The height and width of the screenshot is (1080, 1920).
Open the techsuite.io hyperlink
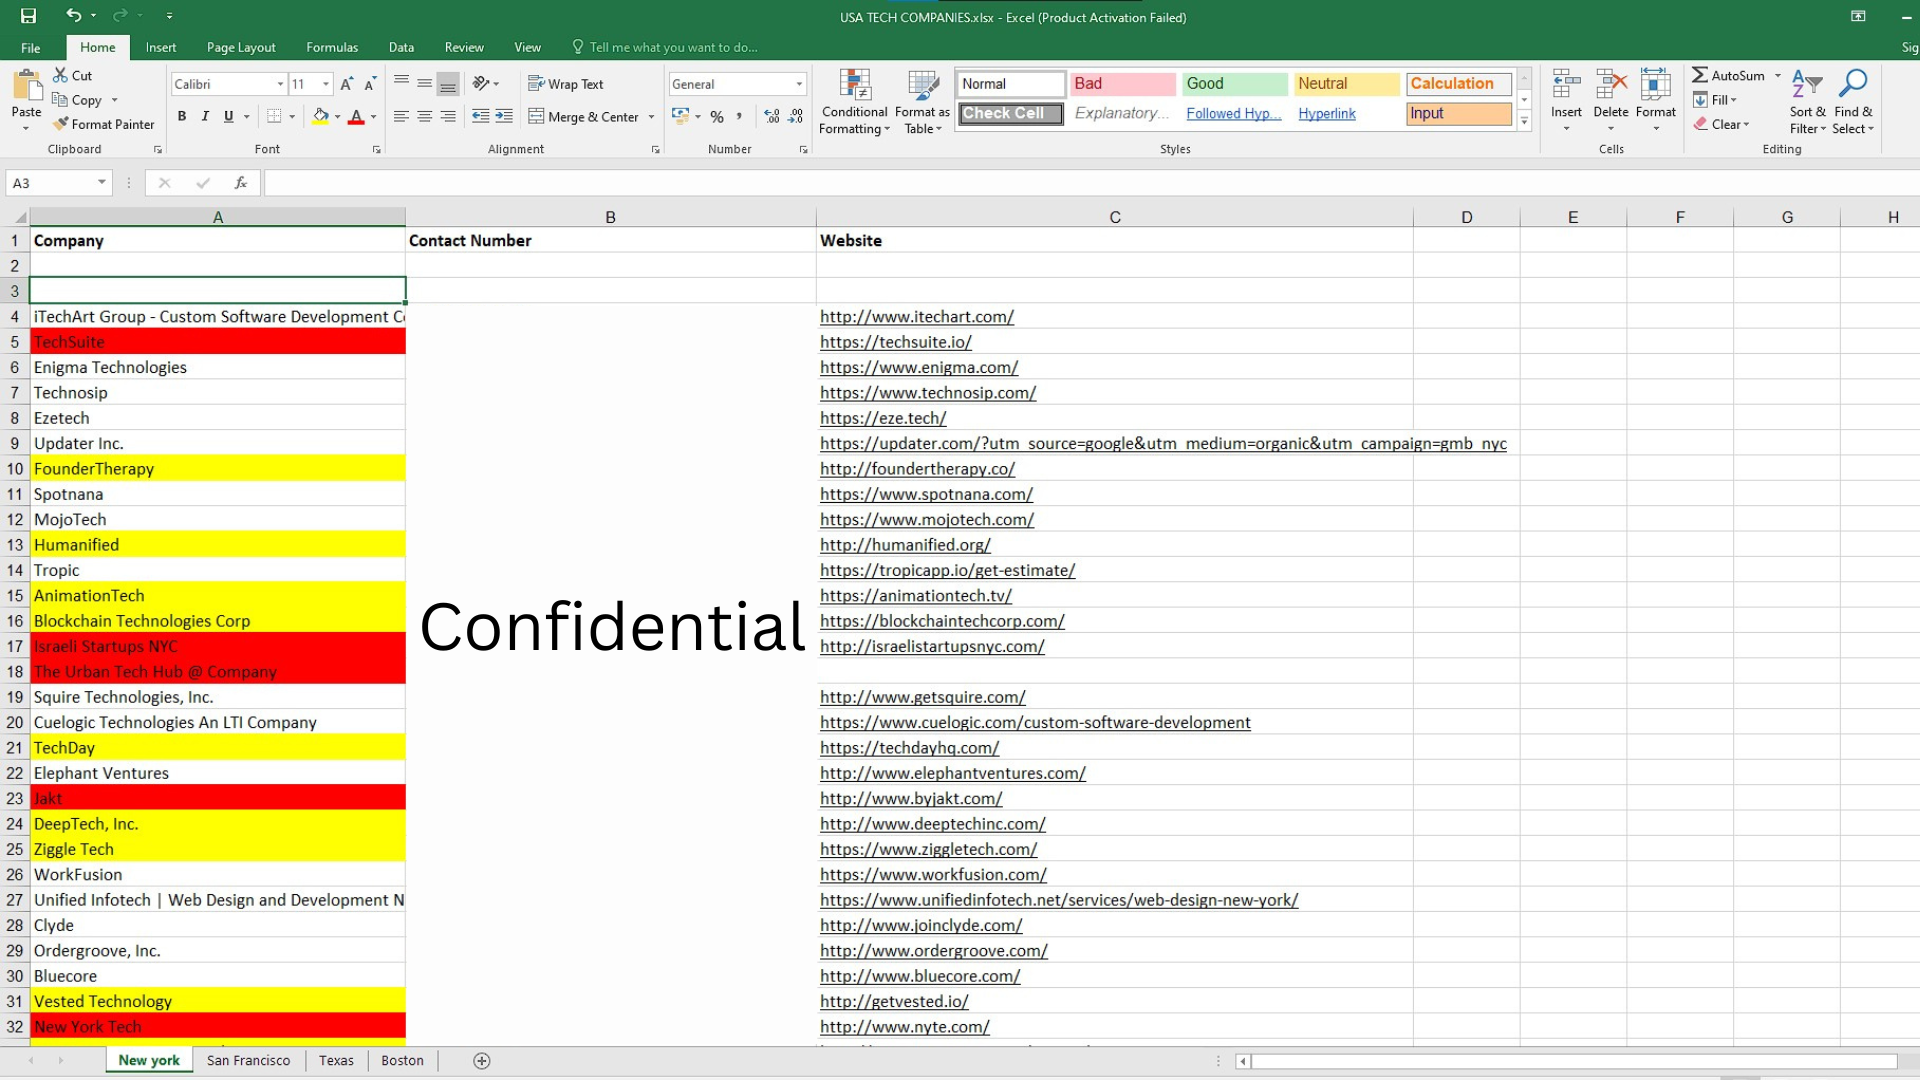click(x=895, y=342)
